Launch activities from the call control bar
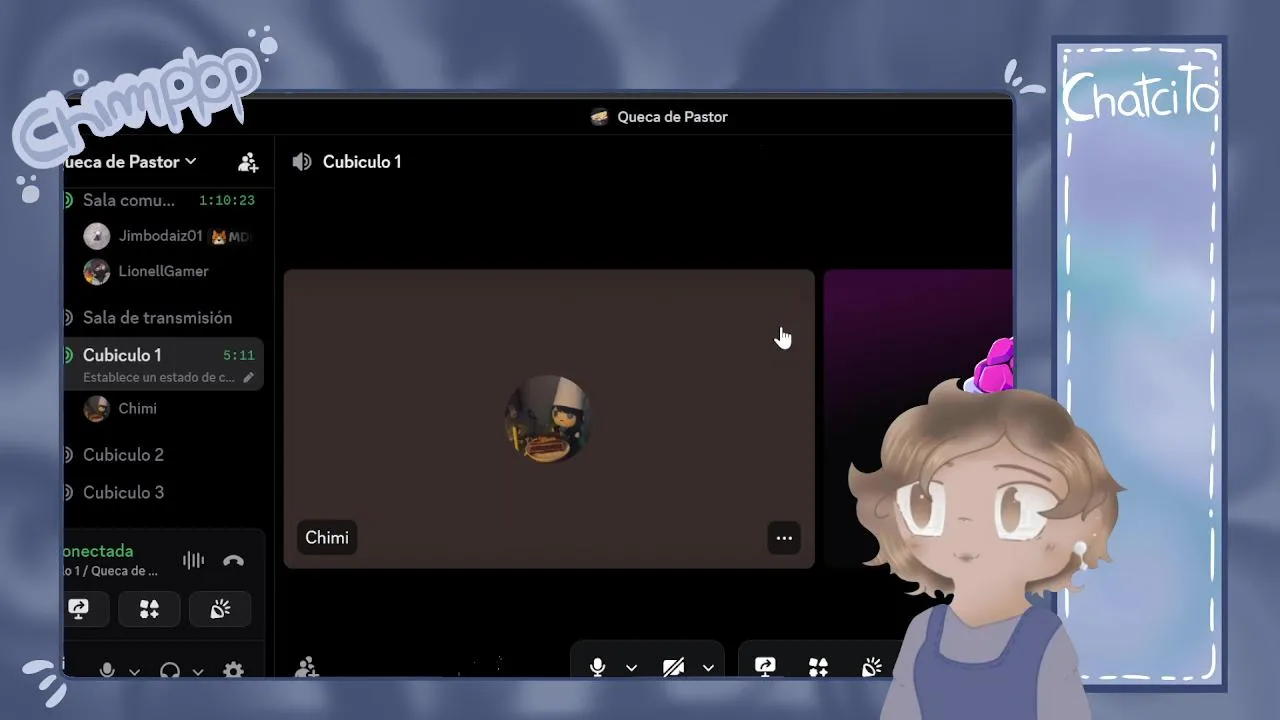Screen dimensions: 1280x720 tap(818, 666)
